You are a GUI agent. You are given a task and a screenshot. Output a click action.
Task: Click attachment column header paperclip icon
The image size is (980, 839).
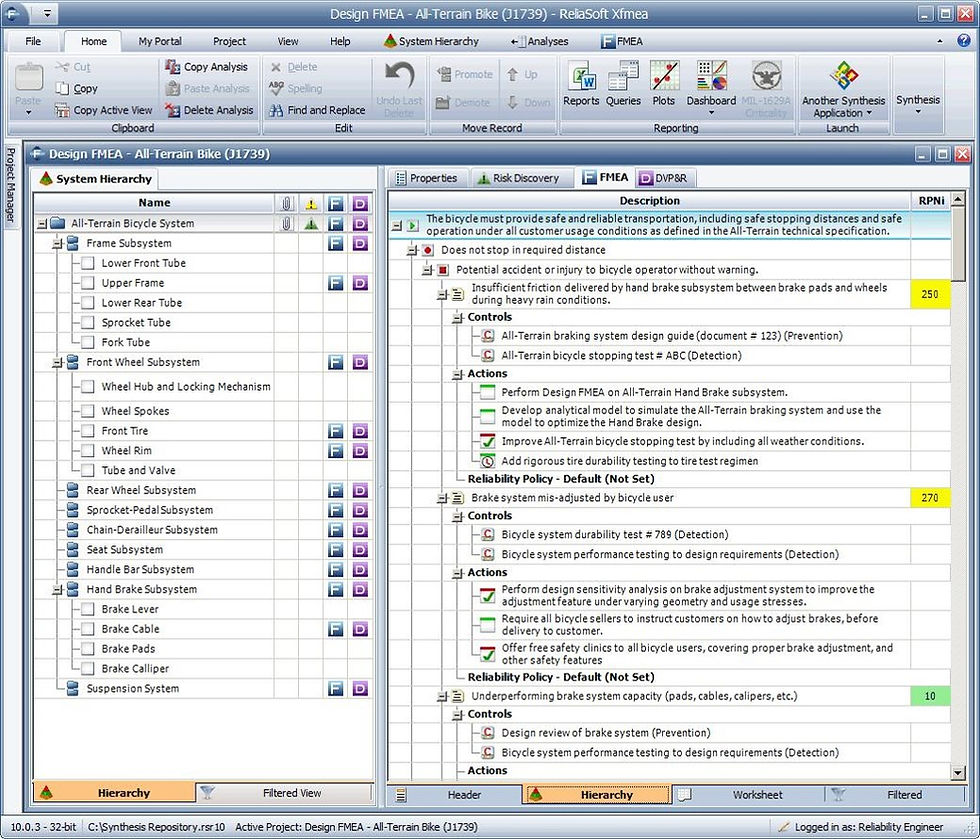tap(286, 203)
